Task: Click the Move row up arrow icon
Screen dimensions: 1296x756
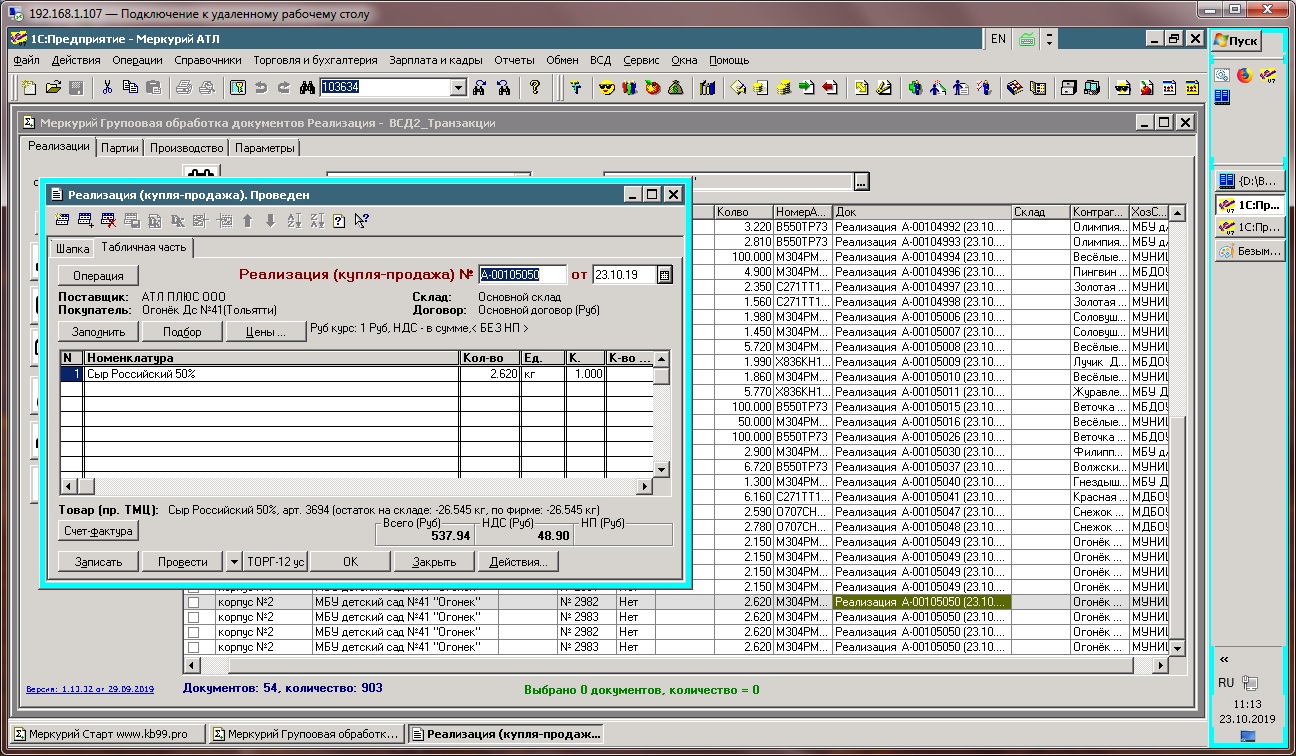Action: click(247, 221)
